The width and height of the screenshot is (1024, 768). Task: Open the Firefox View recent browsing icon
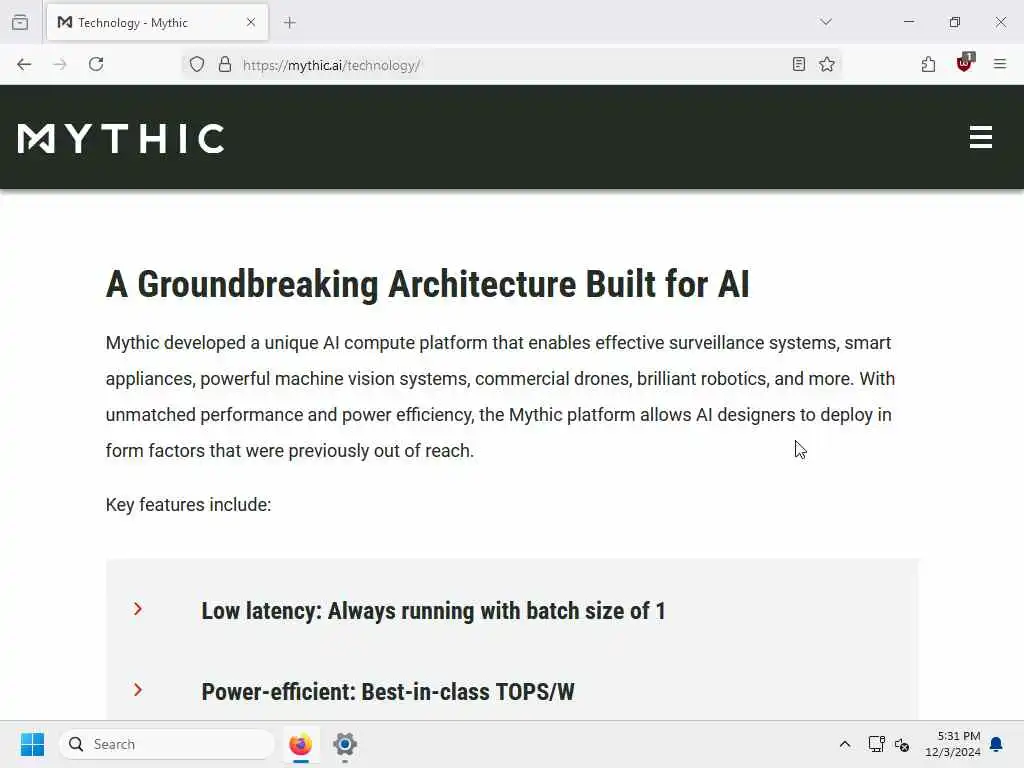click(x=20, y=22)
